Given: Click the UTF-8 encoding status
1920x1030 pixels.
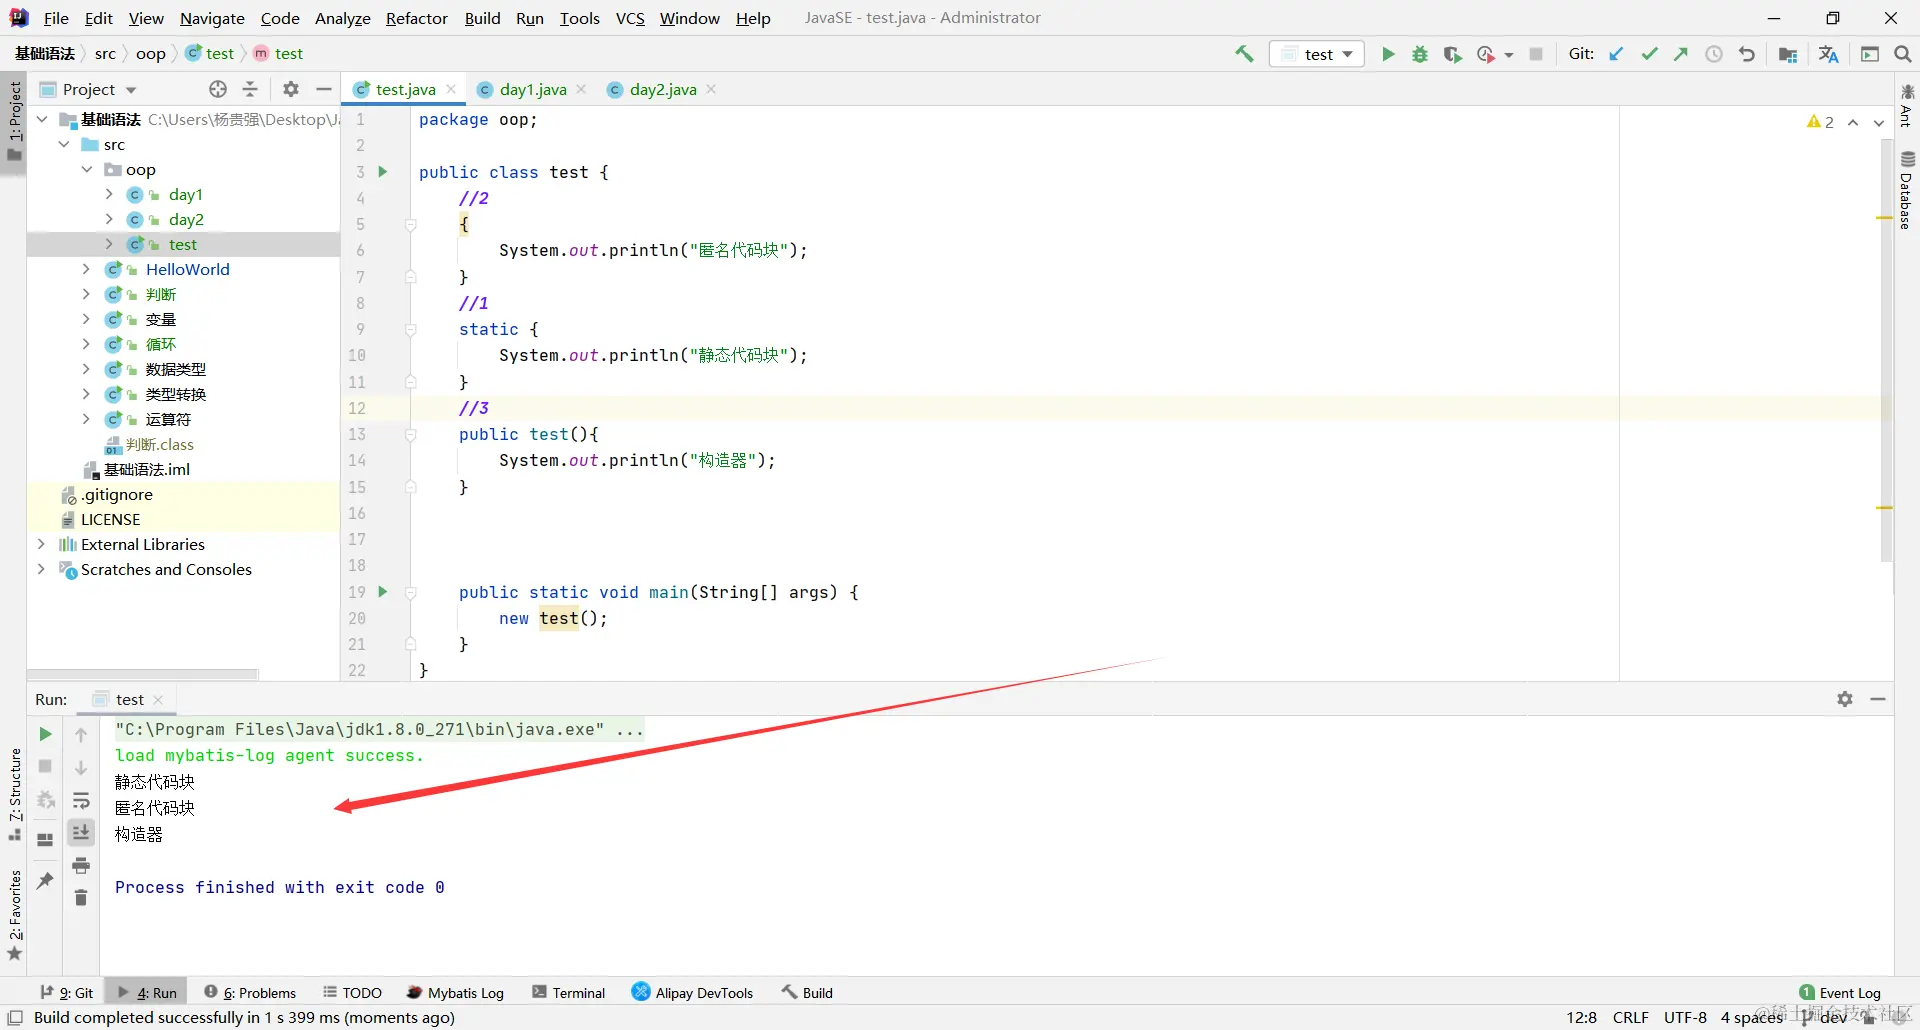Looking at the screenshot, I should point(1685,1017).
